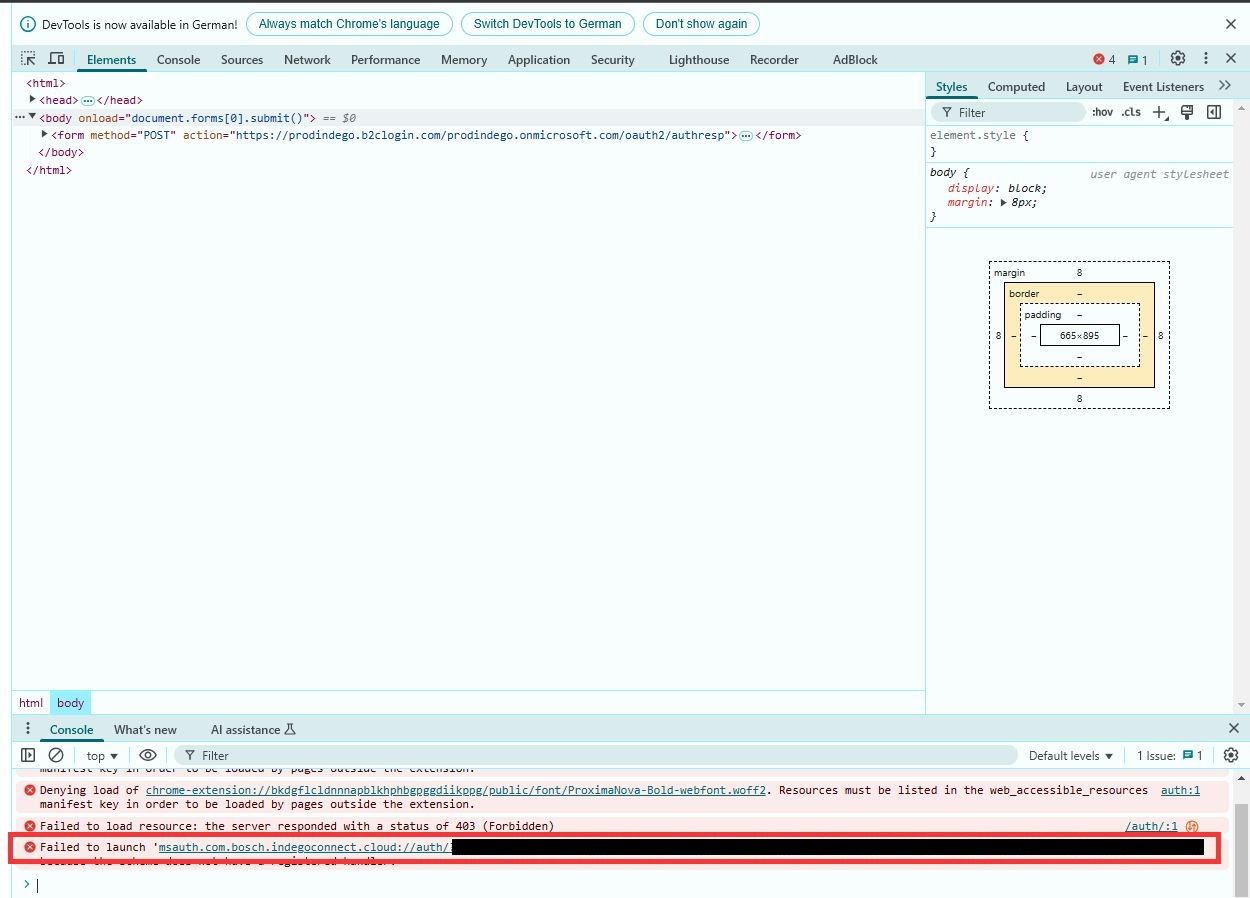Toggle the computed styles sidebar icon
This screenshot has height=898, width=1250.
tap(1214, 112)
